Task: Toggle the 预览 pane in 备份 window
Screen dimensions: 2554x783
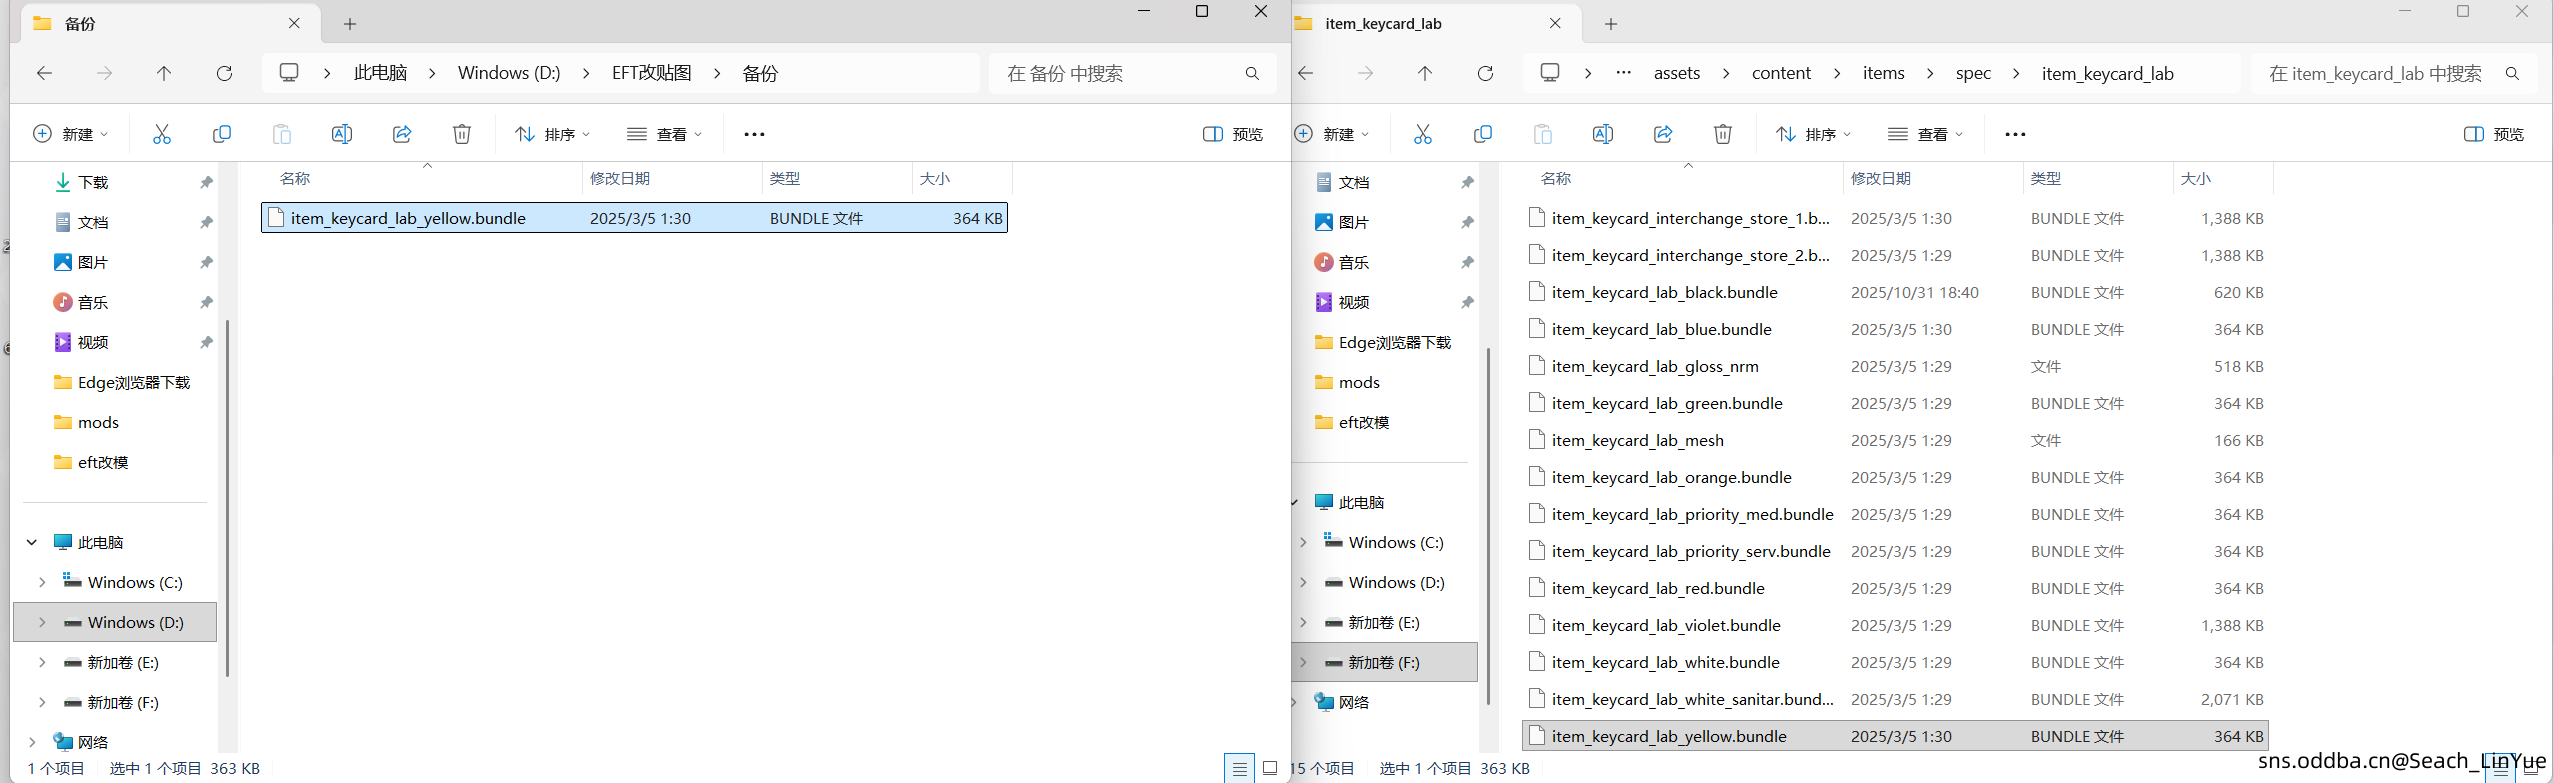Action: (x=1233, y=134)
